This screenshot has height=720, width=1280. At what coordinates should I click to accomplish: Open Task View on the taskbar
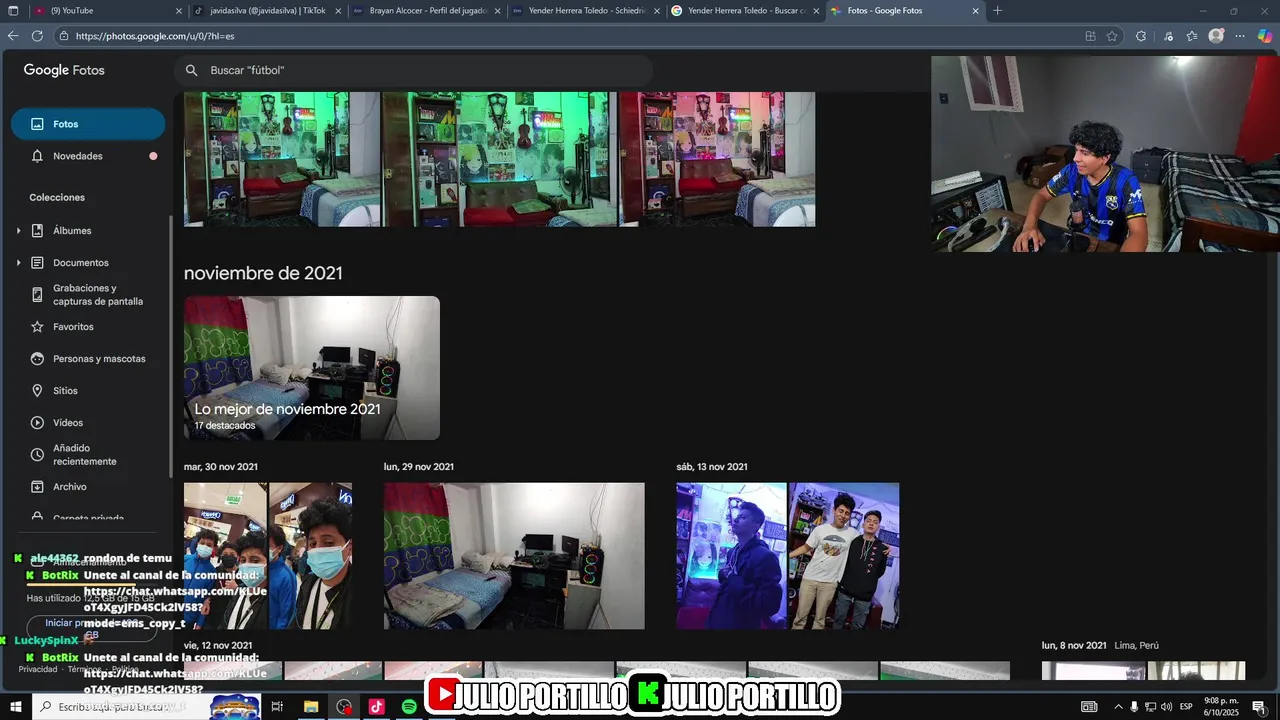pyautogui.click(x=277, y=707)
